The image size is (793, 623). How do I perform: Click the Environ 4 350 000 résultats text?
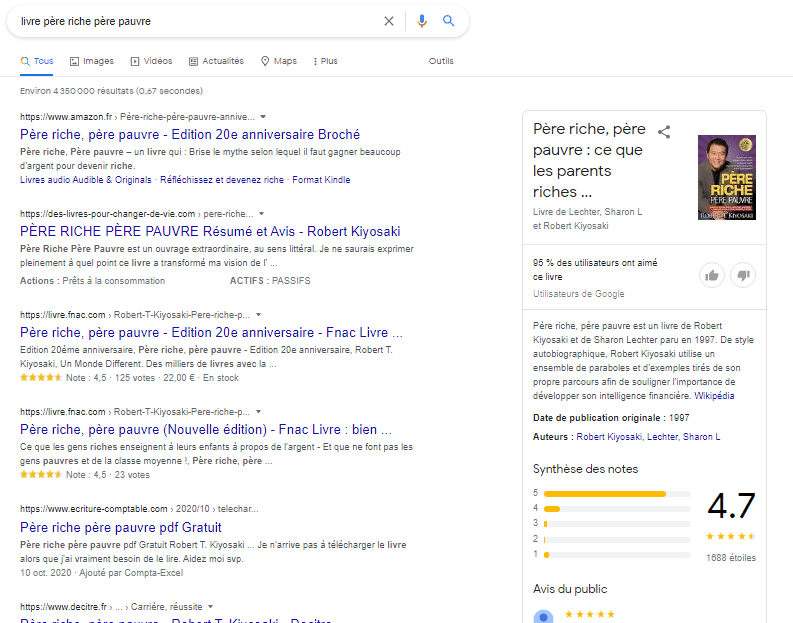(x=111, y=91)
